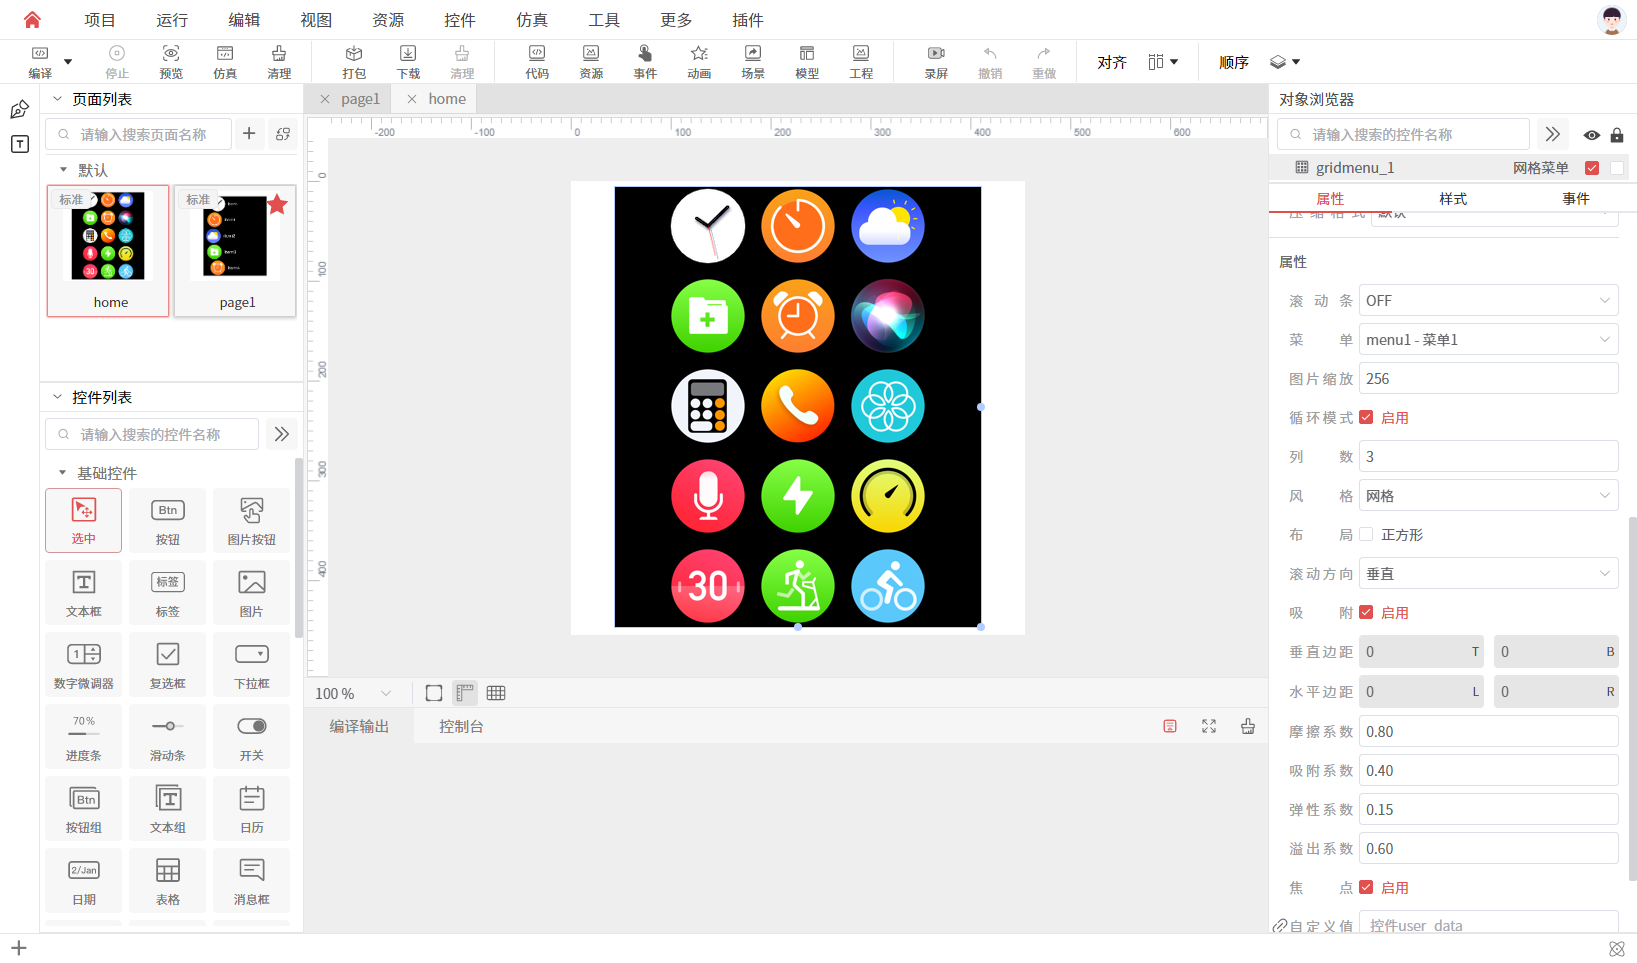1637x963 pixels.
Task: Open the 资源 menu in menu bar
Action: [x=388, y=20]
